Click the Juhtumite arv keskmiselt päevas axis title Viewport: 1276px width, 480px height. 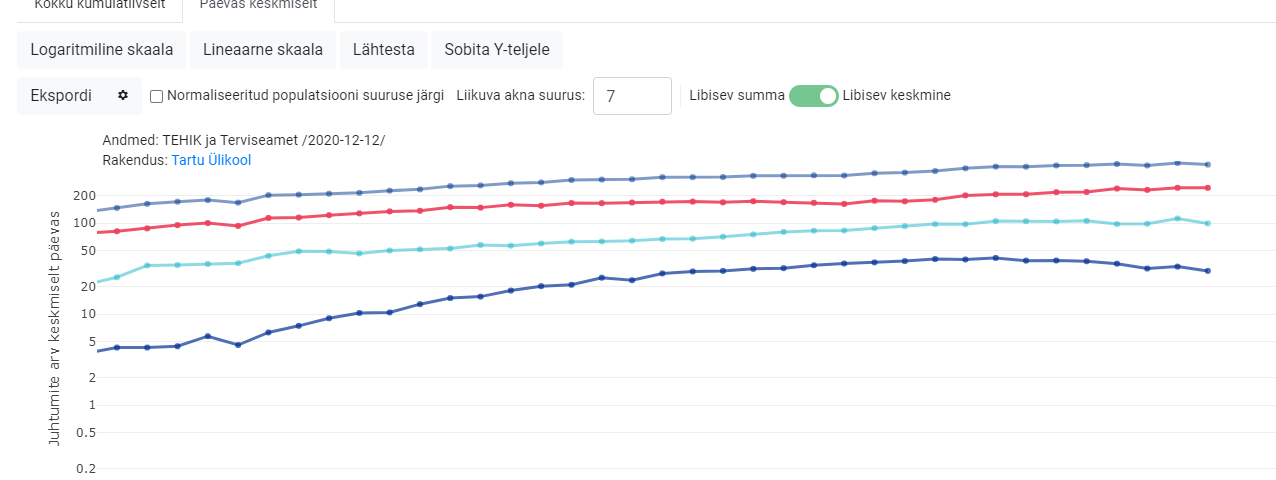(54, 328)
